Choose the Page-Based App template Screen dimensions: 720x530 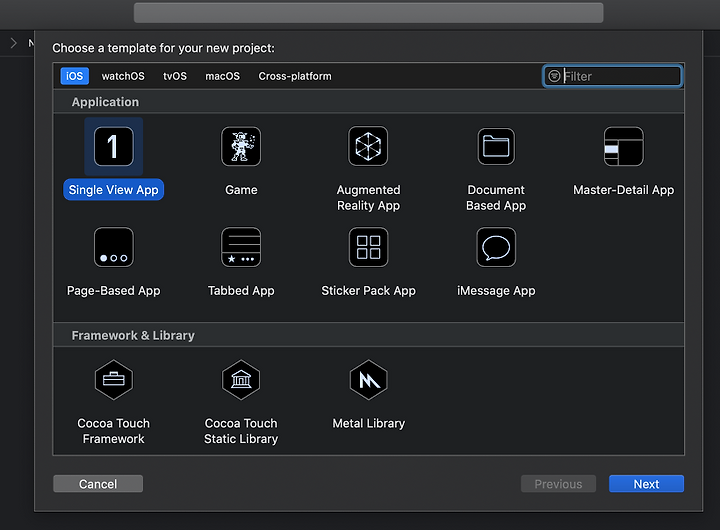pos(113,248)
